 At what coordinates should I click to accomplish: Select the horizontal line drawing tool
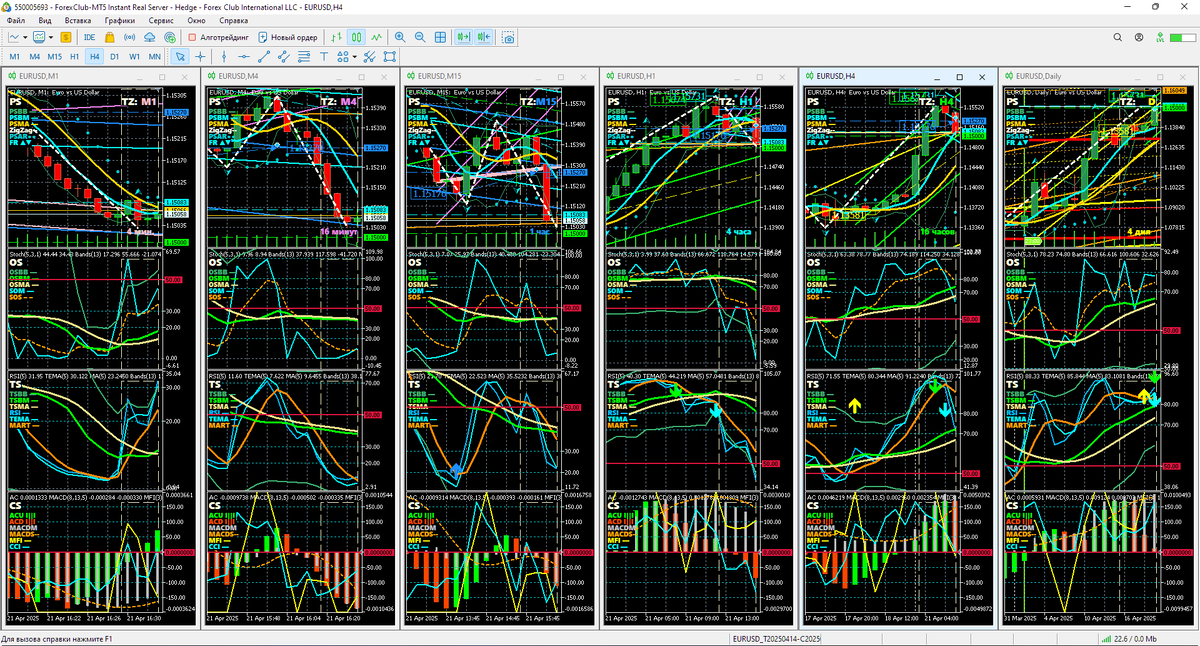tap(243, 56)
